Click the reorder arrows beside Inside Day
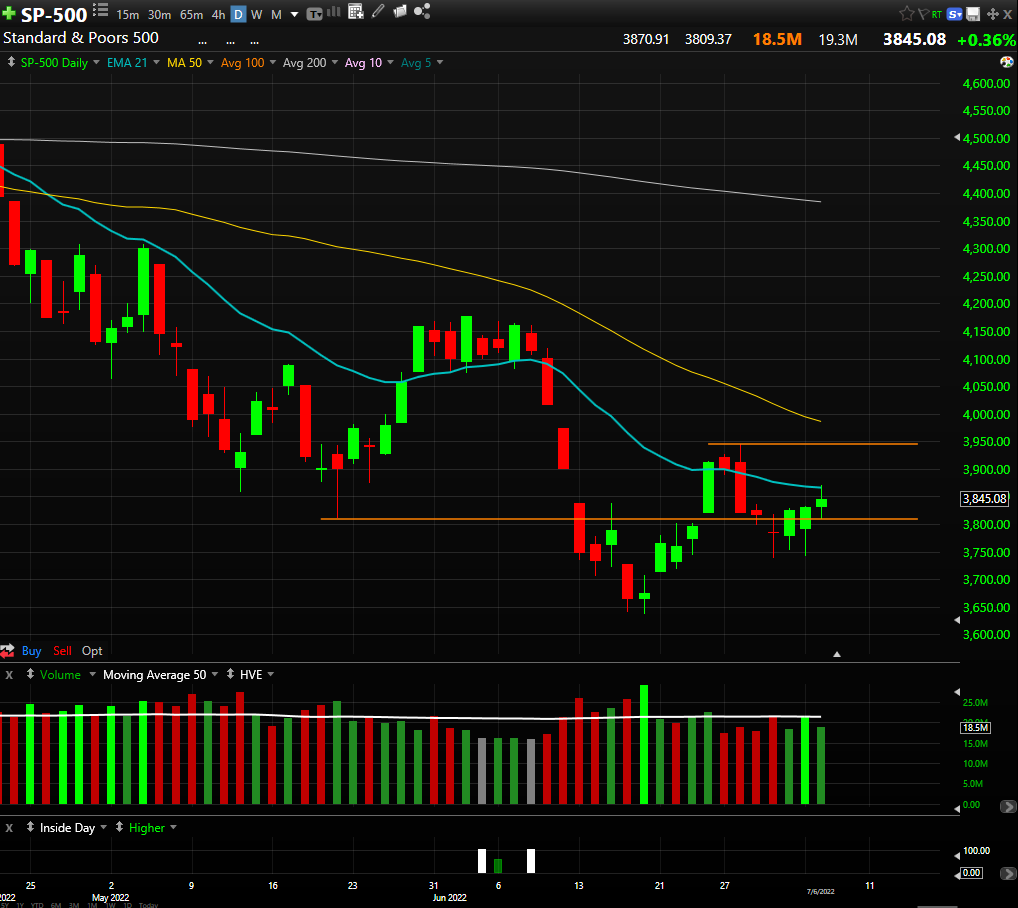 pyautogui.click(x=30, y=828)
